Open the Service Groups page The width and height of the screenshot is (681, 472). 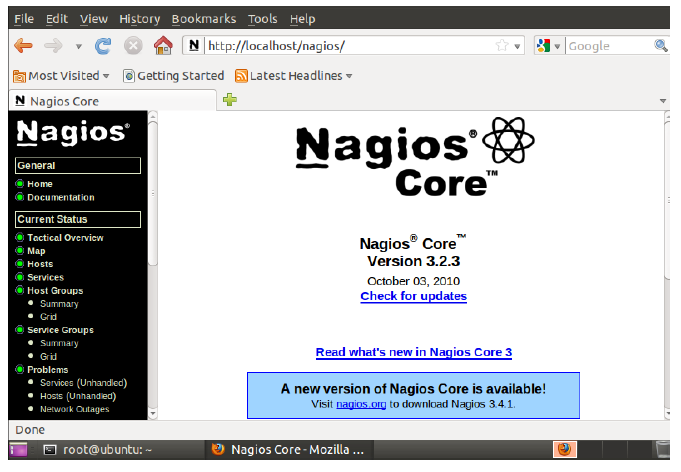(x=60, y=330)
